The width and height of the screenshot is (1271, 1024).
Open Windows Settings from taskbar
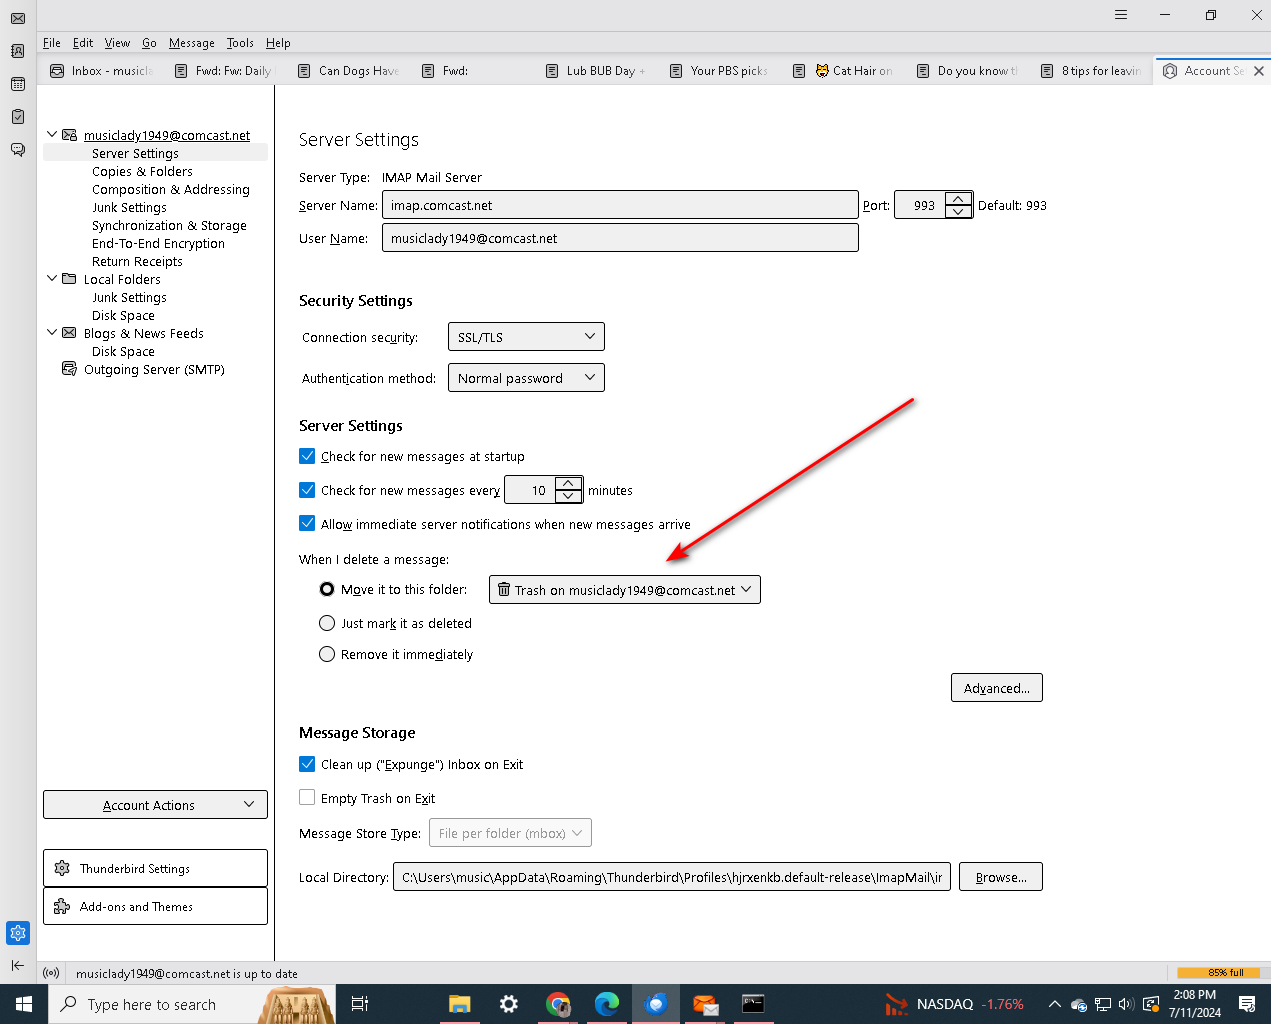pyautogui.click(x=509, y=1004)
